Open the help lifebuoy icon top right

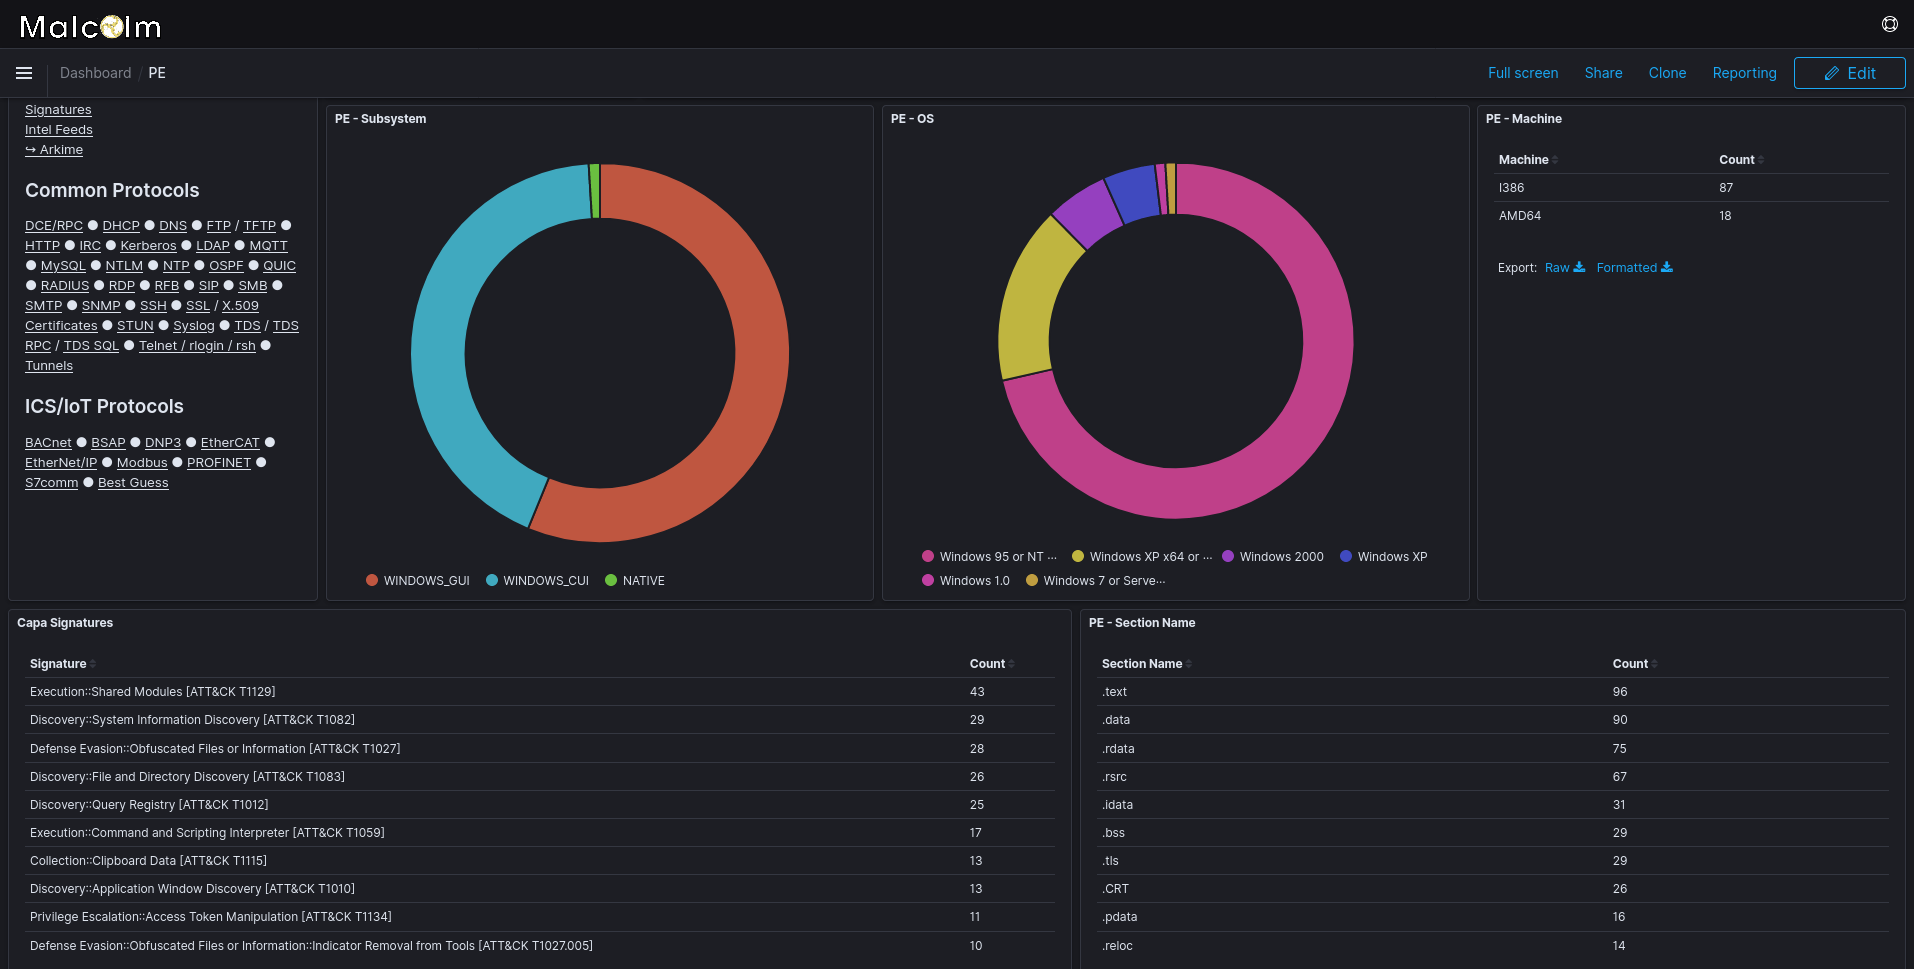tap(1889, 24)
